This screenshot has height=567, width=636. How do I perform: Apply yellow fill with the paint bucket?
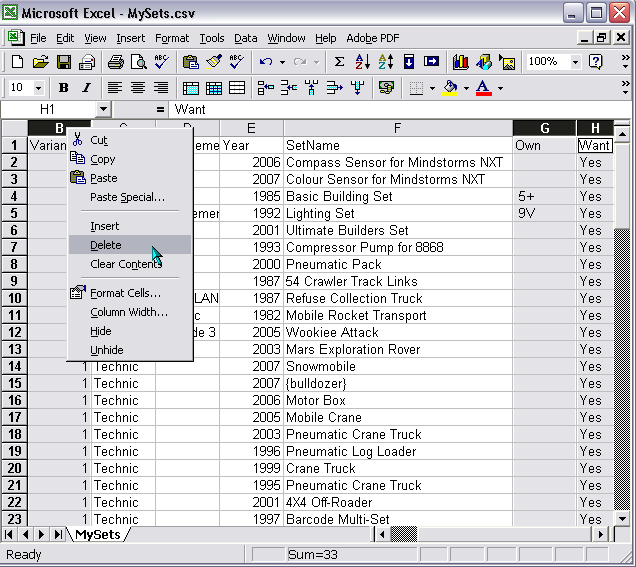pyautogui.click(x=451, y=88)
